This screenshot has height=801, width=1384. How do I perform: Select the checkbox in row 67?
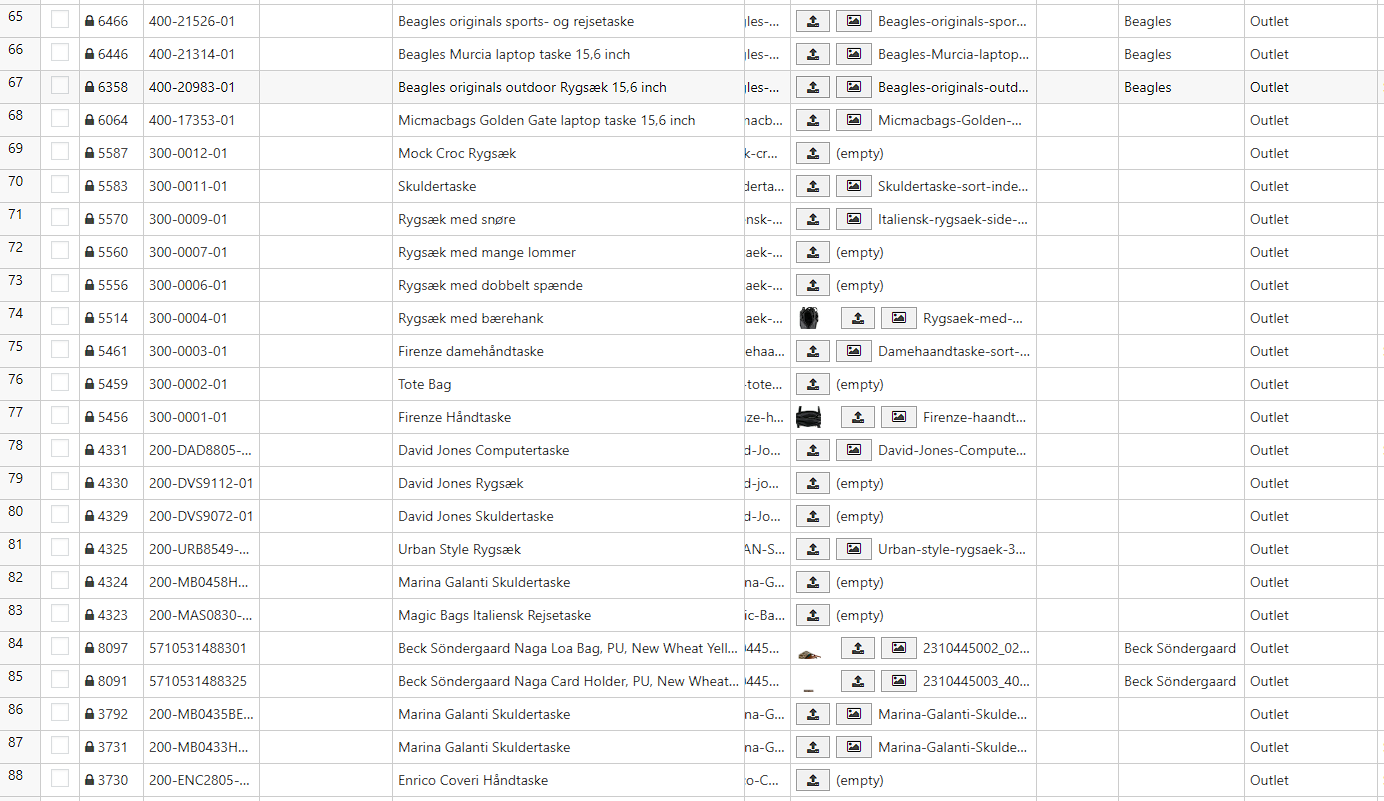(60, 86)
